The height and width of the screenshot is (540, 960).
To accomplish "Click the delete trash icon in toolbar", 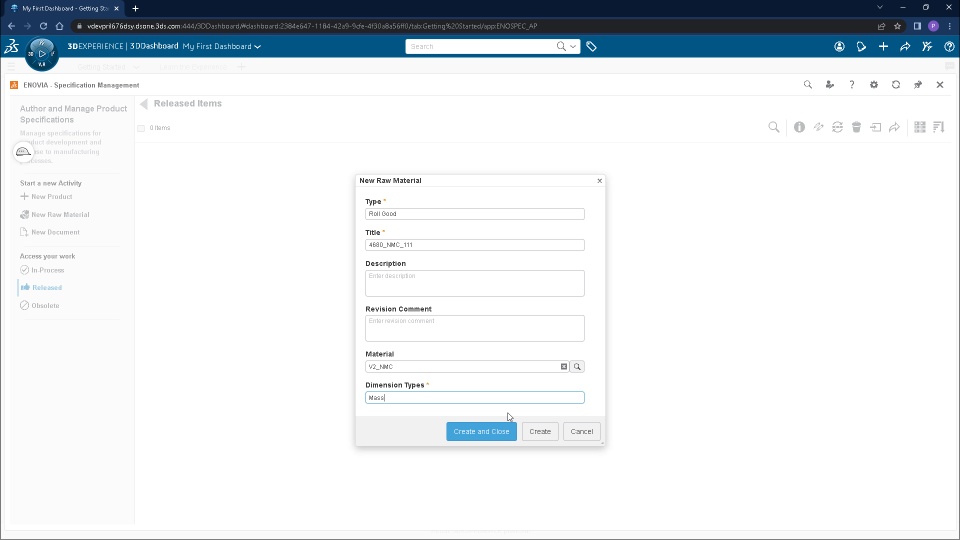I will (857, 127).
